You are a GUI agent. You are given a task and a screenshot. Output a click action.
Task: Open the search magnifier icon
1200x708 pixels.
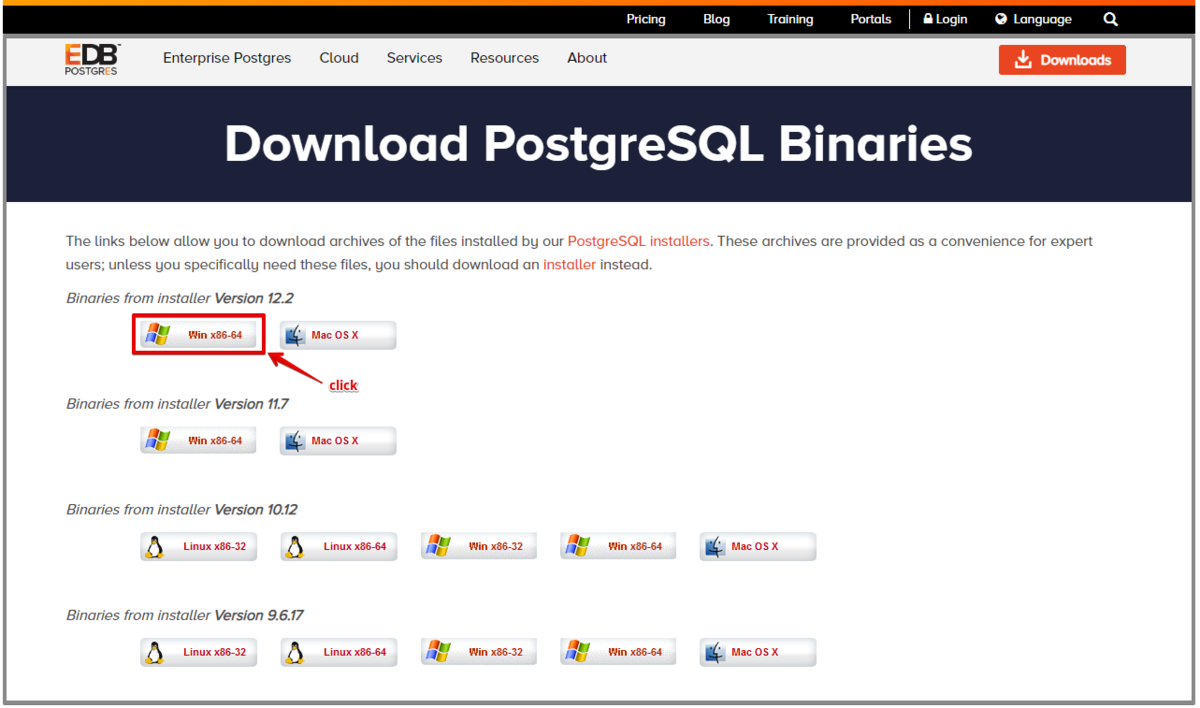click(x=1111, y=19)
